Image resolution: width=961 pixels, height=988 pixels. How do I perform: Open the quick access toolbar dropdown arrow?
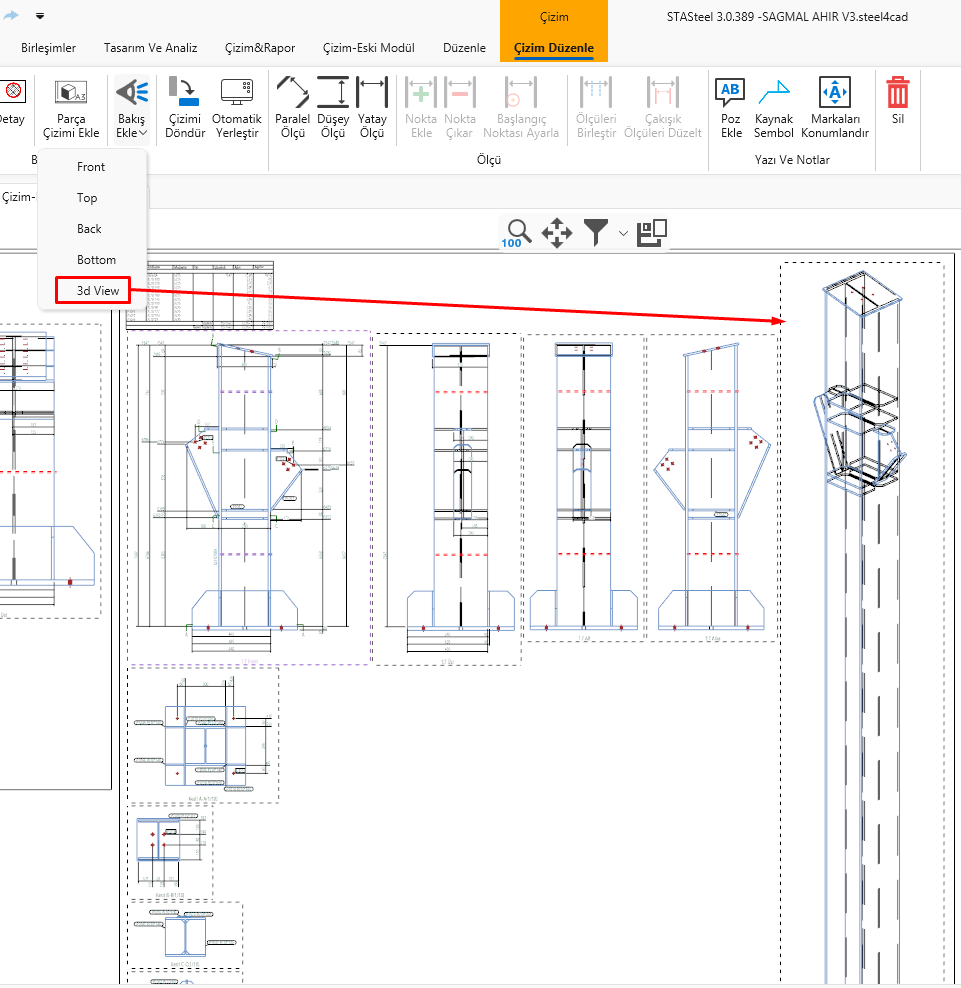click(x=40, y=16)
